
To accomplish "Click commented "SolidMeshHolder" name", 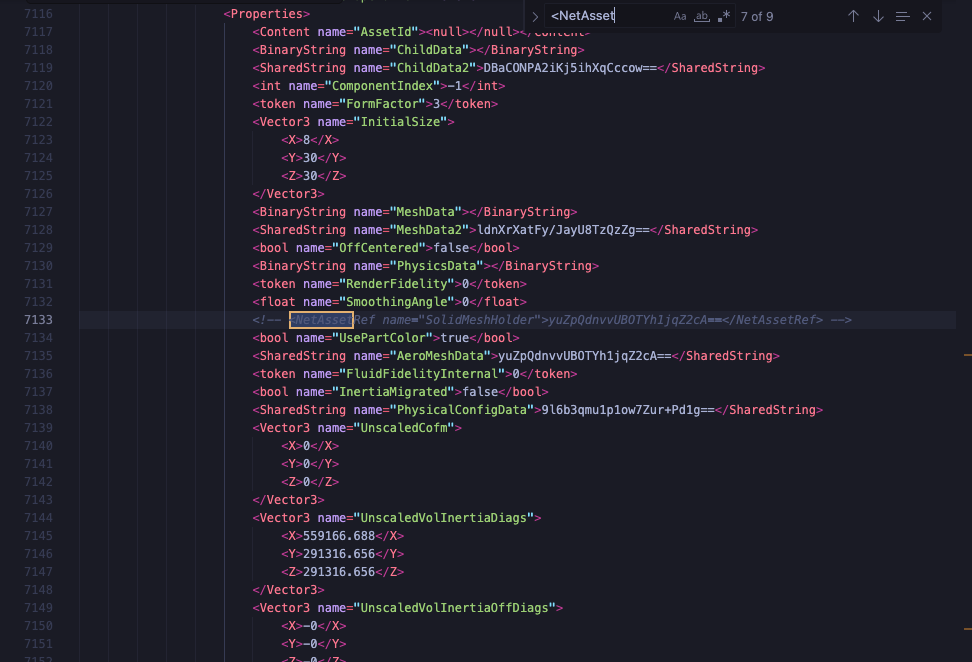I will 480,320.
